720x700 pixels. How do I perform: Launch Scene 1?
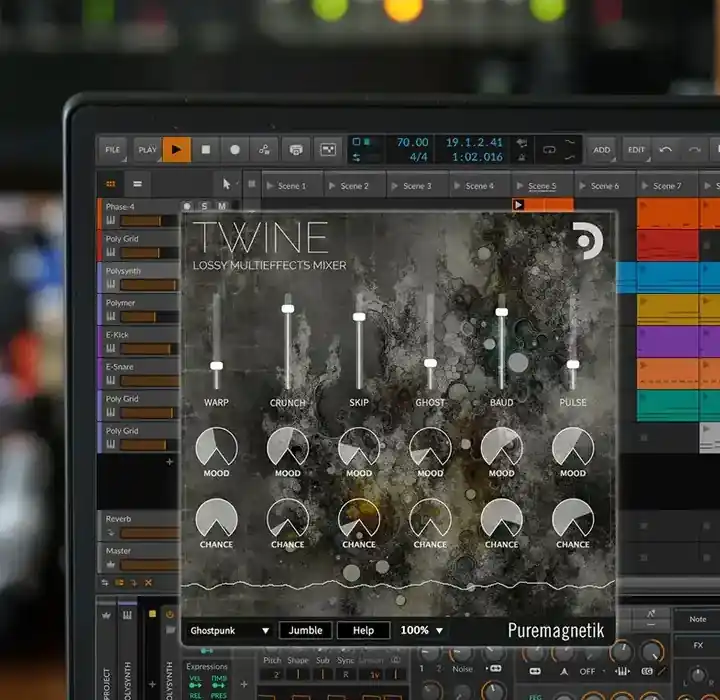(x=292, y=186)
